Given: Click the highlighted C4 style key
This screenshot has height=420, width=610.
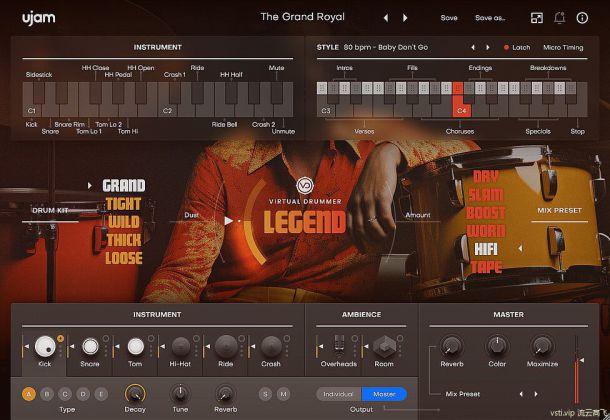Looking at the screenshot, I should click(x=461, y=100).
